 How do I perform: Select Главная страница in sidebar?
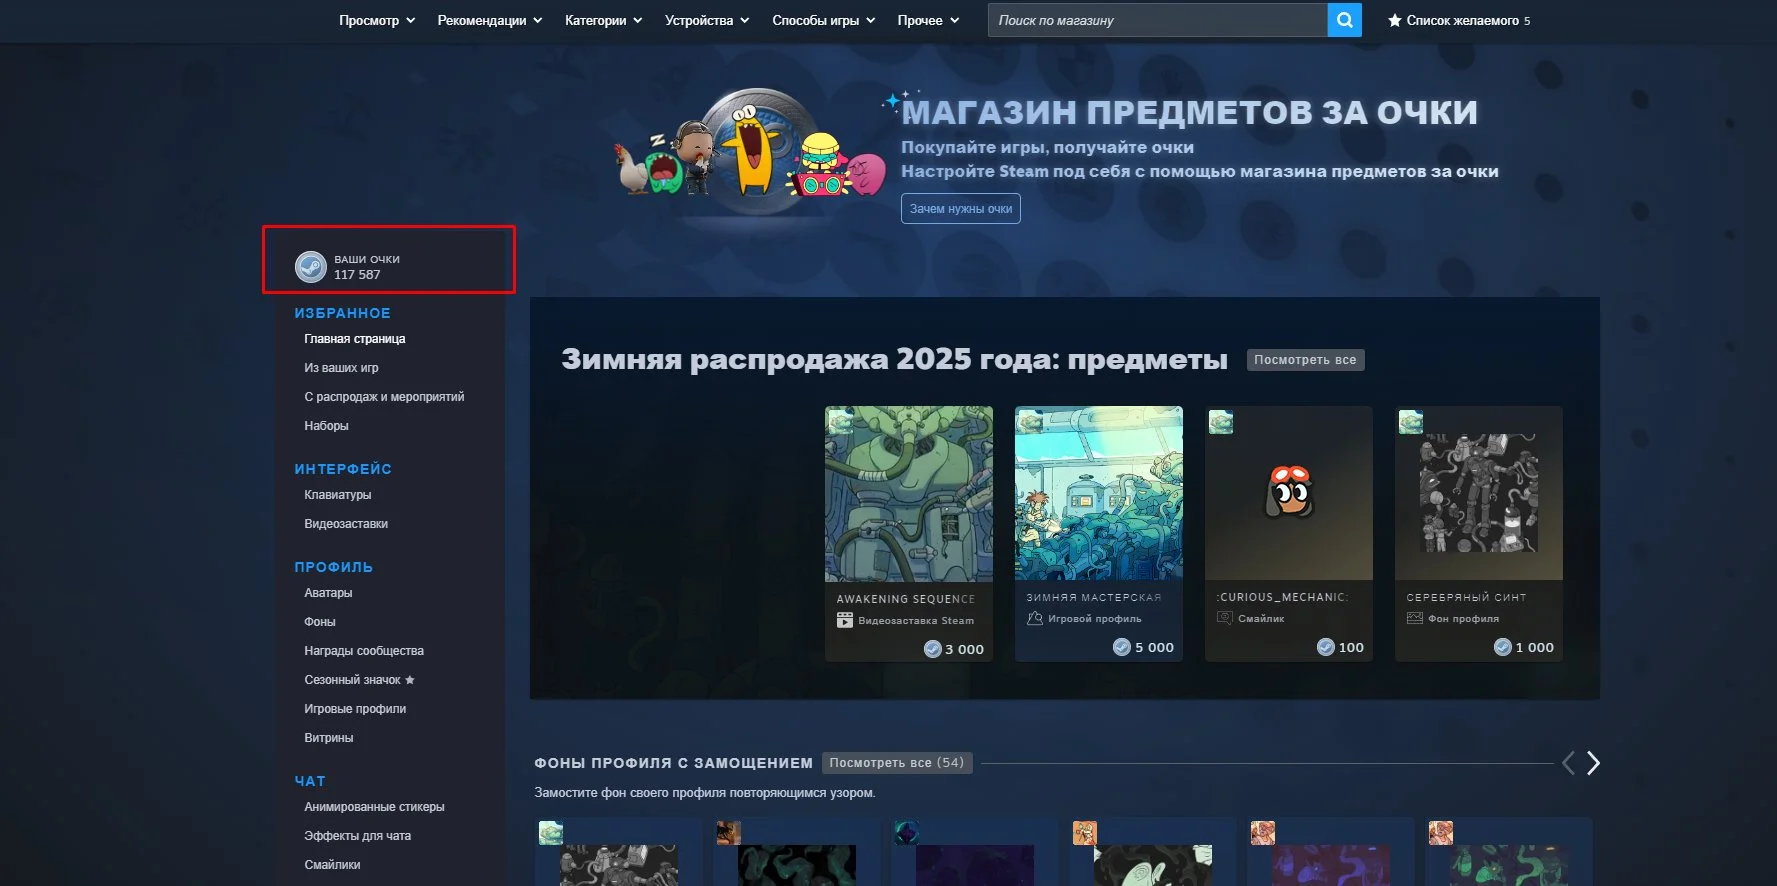[x=355, y=339]
